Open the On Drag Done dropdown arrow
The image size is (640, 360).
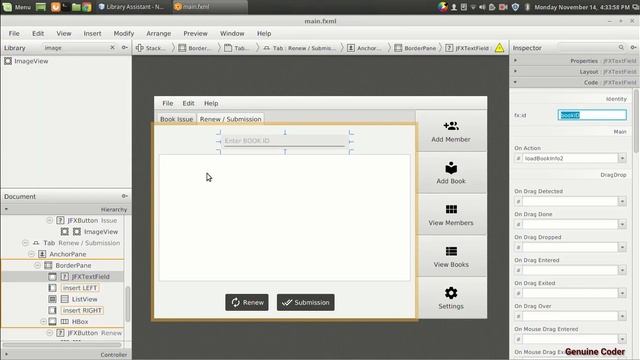pos(622,224)
